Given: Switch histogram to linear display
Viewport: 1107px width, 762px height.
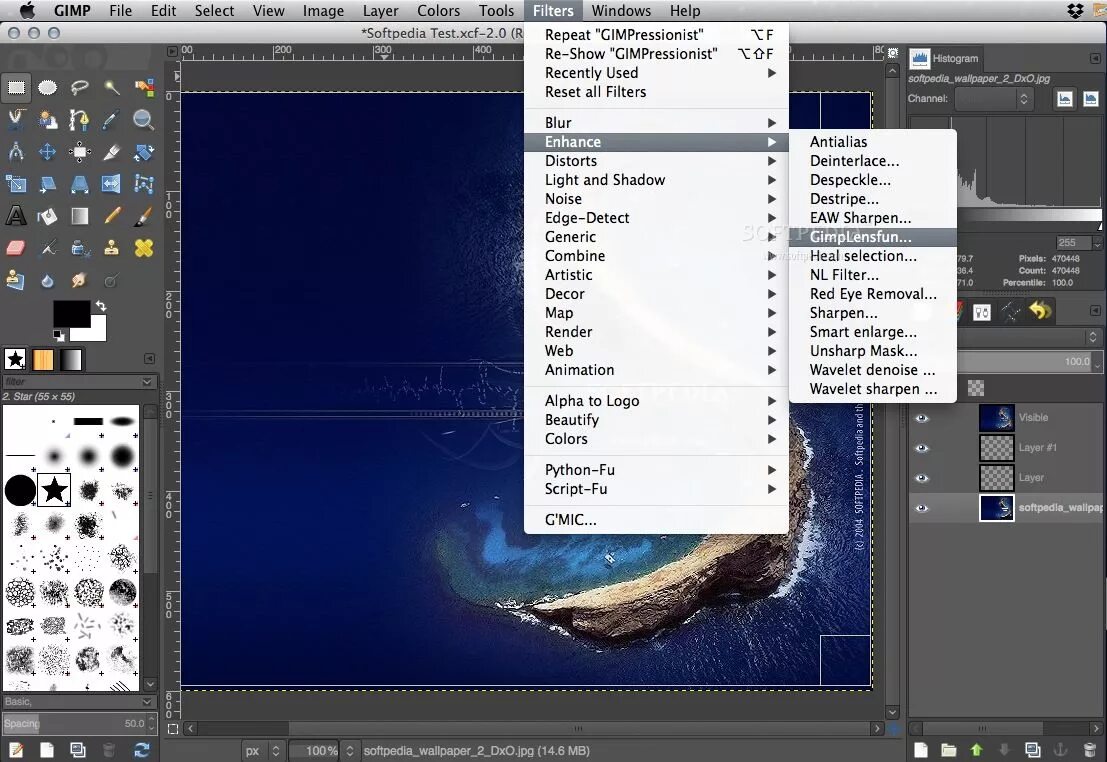Looking at the screenshot, I should click(1065, 99).
